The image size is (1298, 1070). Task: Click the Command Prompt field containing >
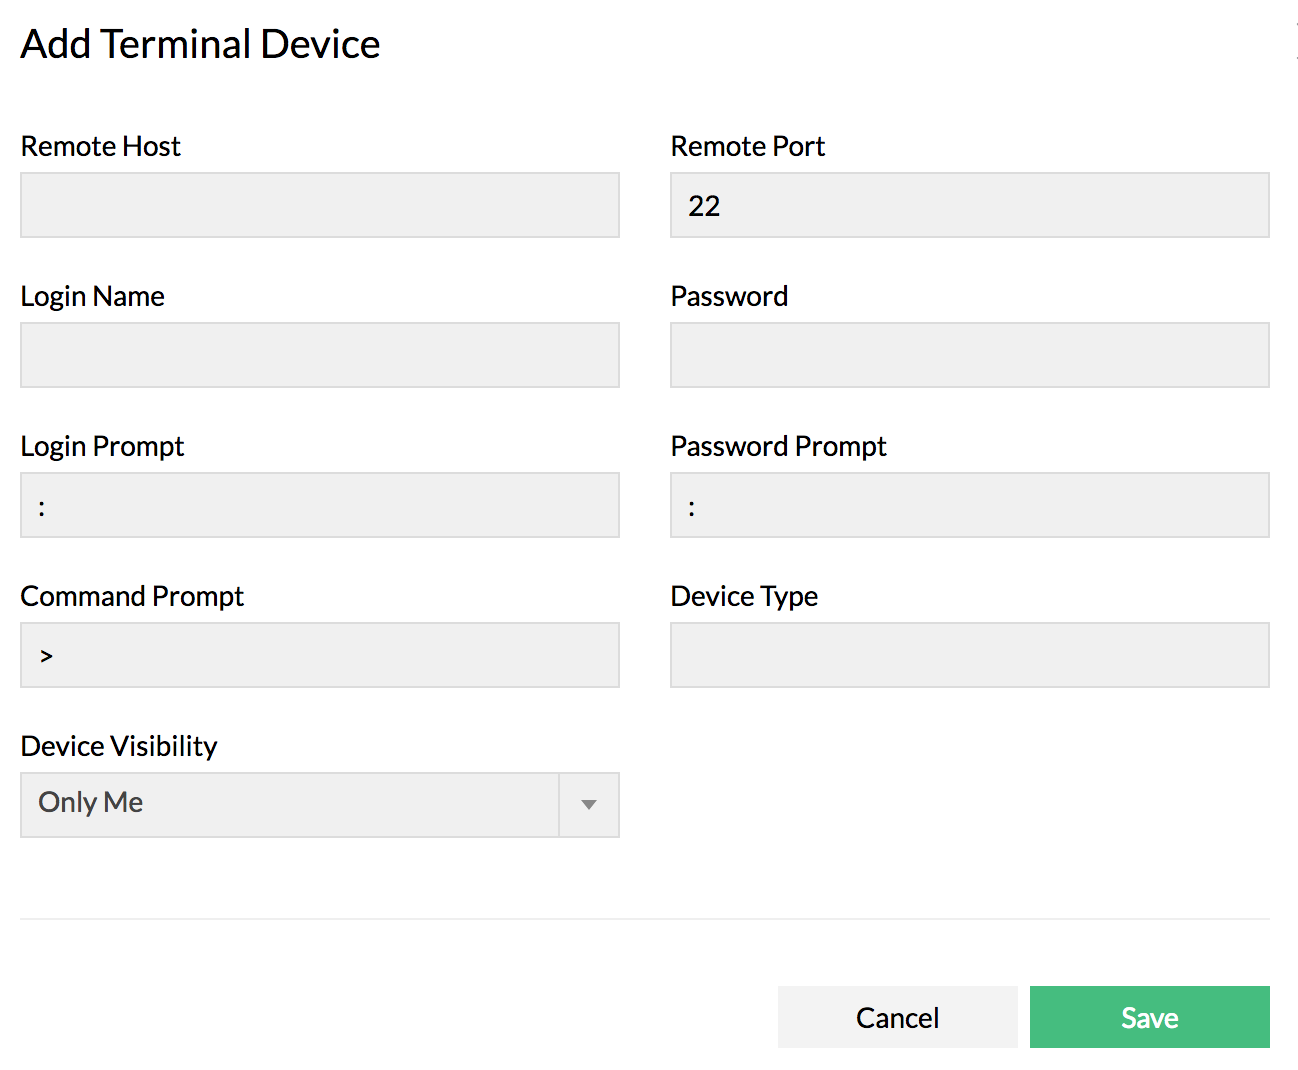[320, 655]
